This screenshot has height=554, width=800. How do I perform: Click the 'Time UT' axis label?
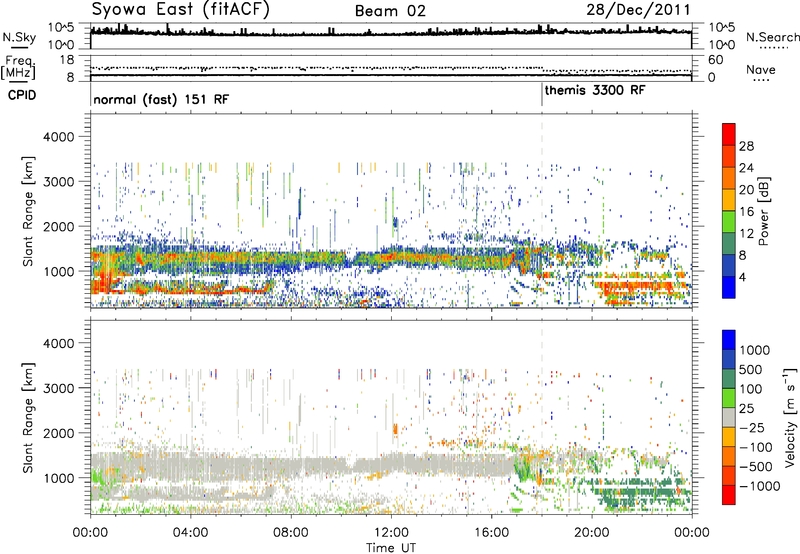[391, 548]
